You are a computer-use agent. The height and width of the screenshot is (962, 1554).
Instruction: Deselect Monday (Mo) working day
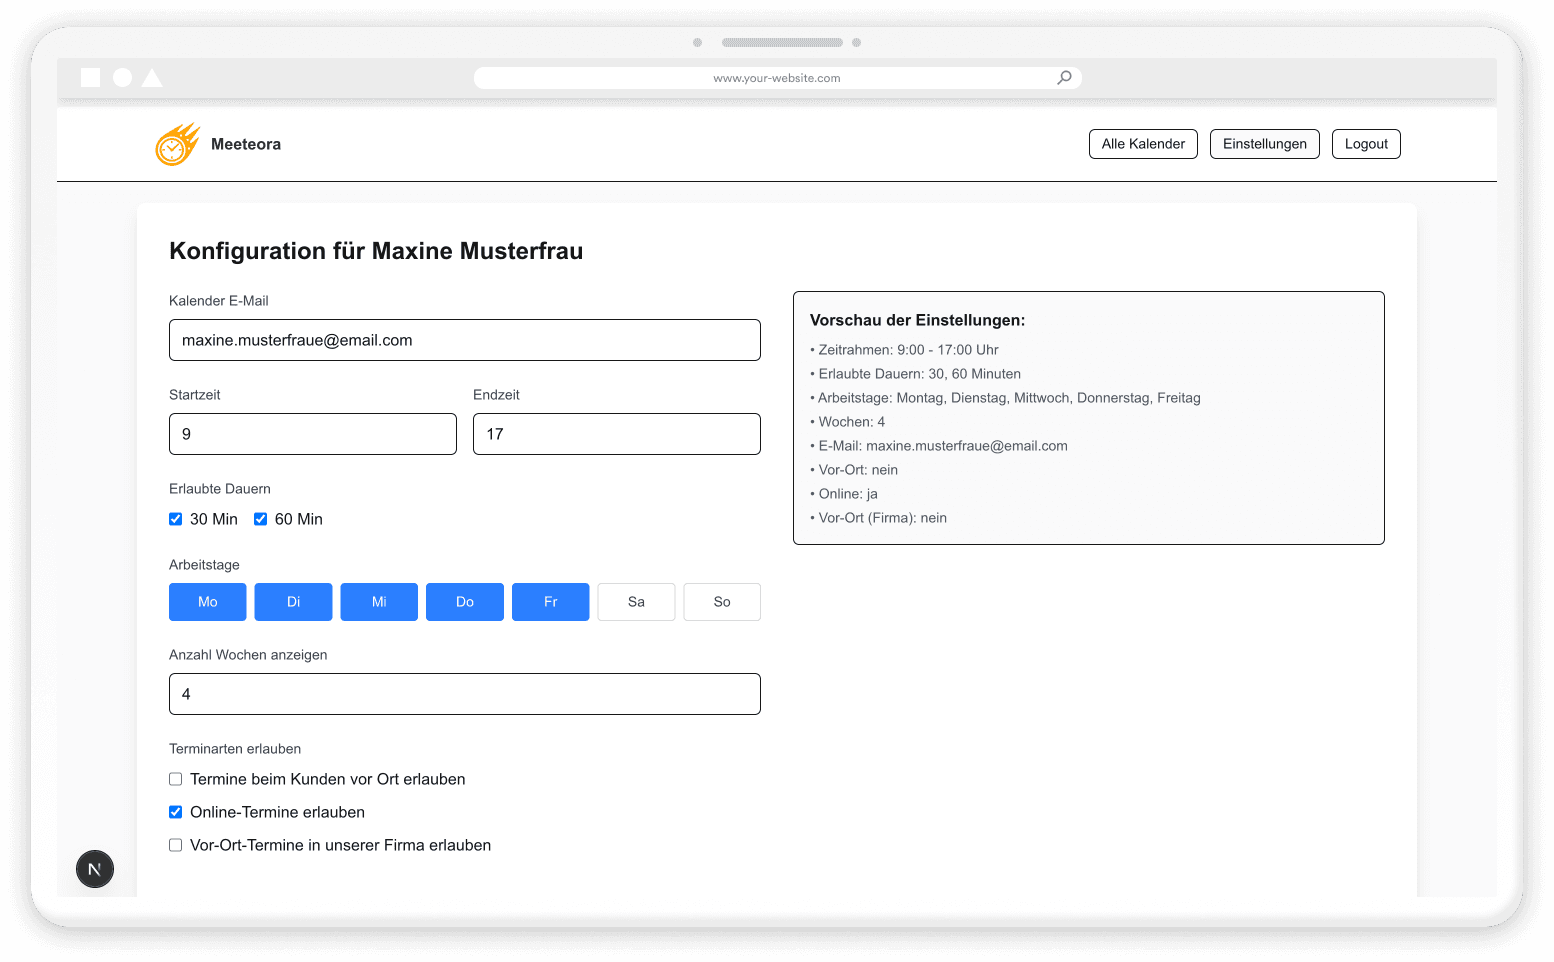coord(208,602)
